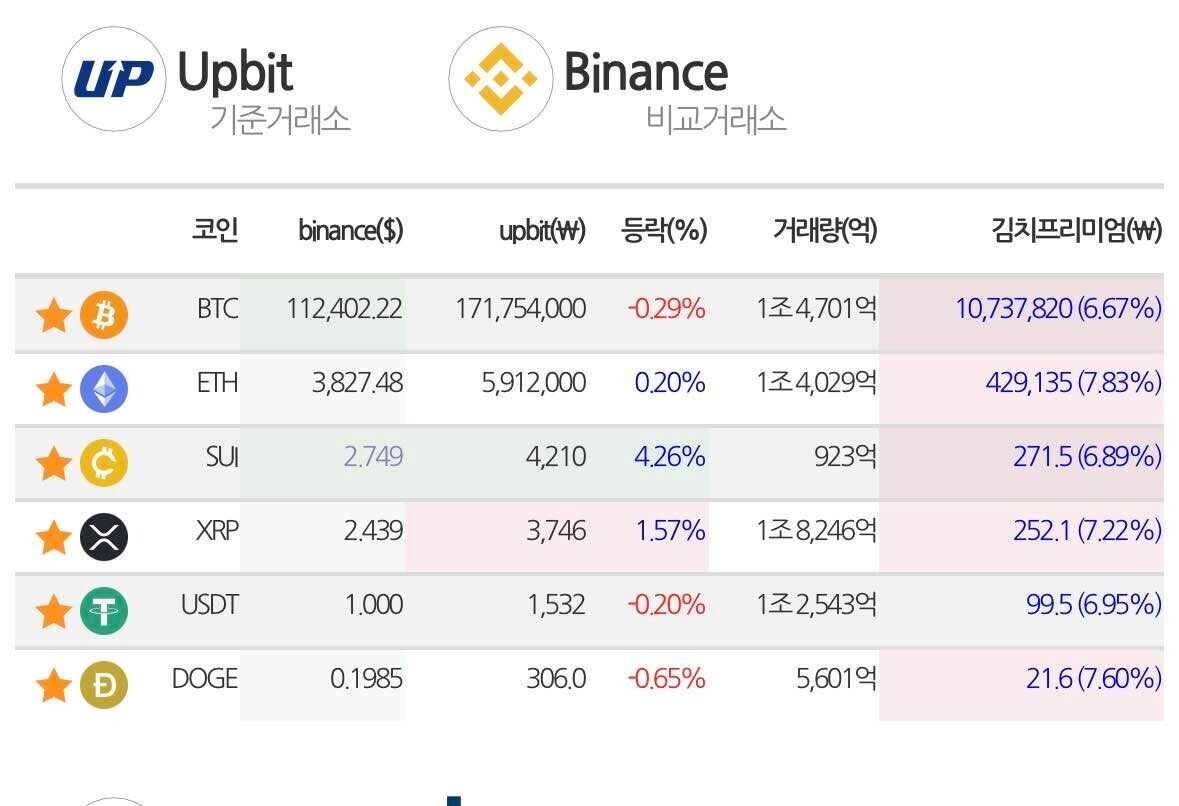Unfavorite the DOGE row star
The image size is (1179, 806).
tap(53, 685)
